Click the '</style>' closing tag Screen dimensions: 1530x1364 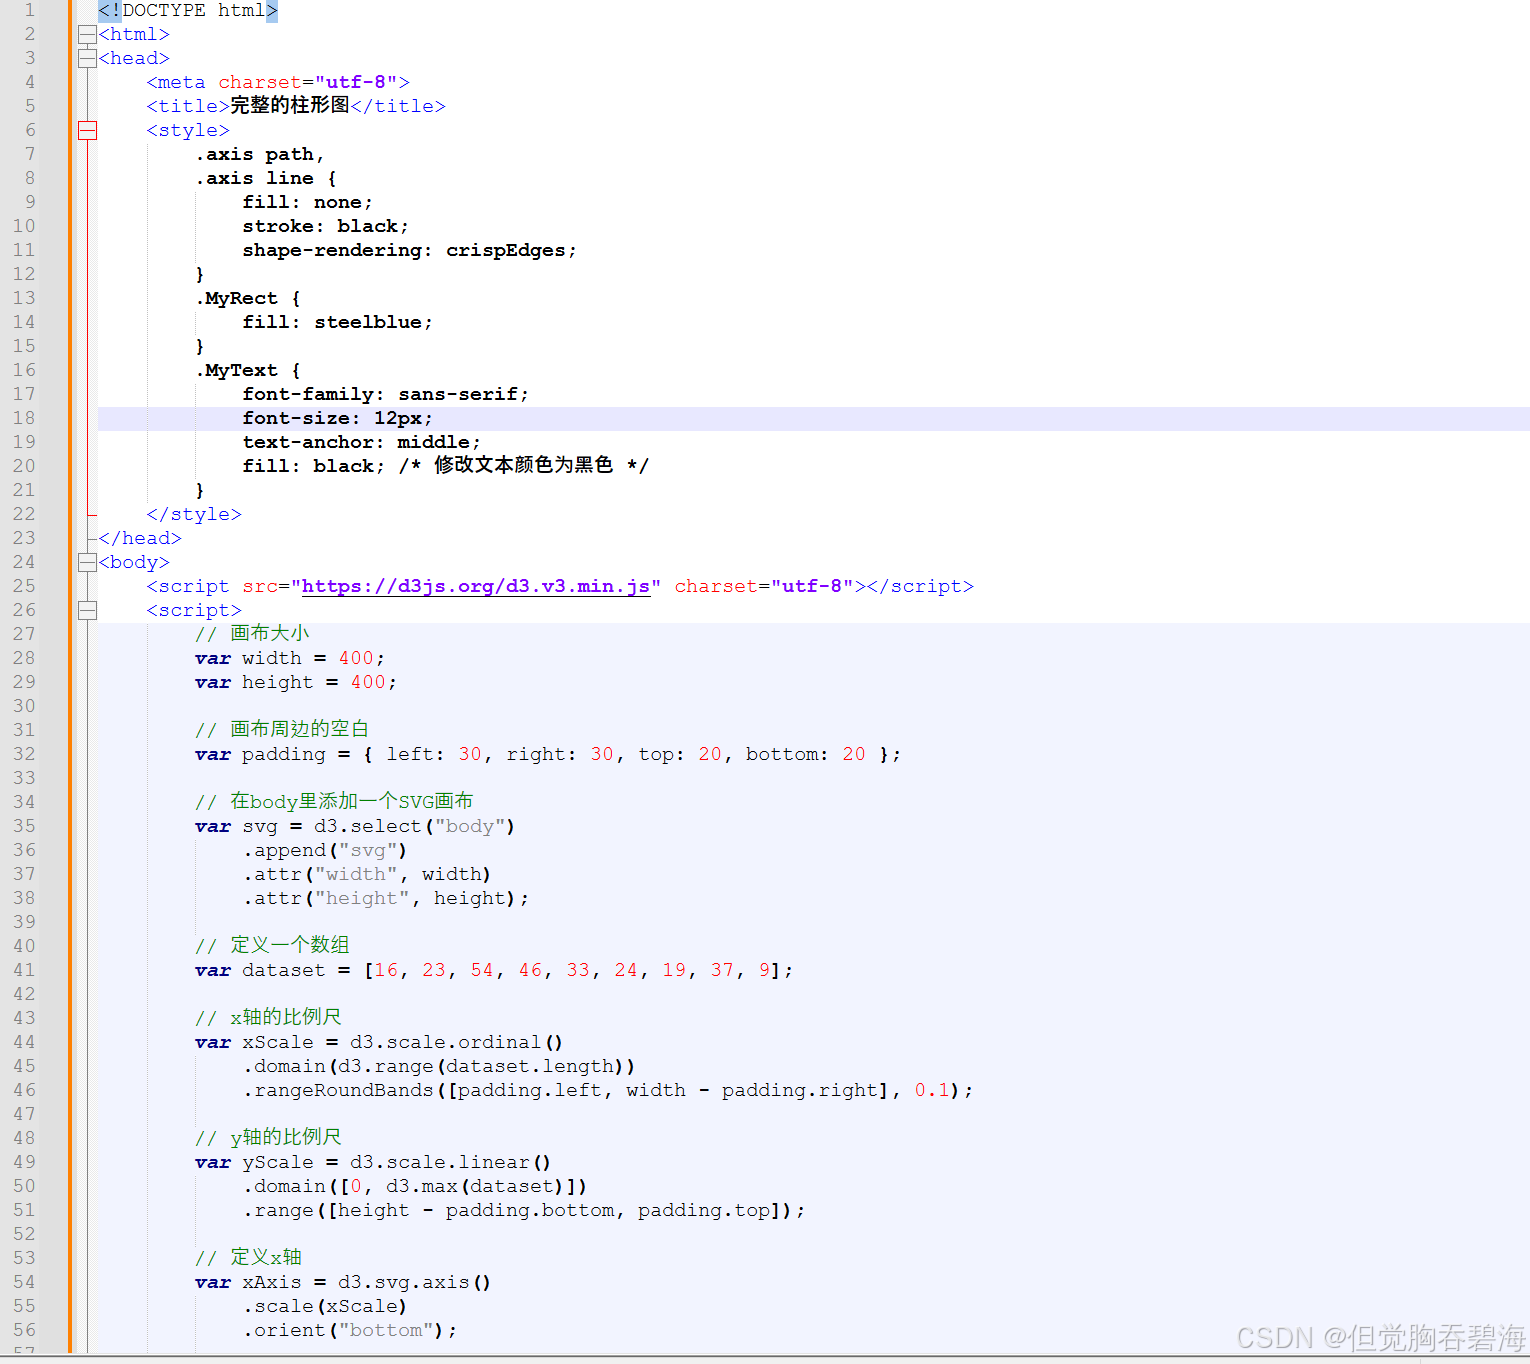[194, 514]
